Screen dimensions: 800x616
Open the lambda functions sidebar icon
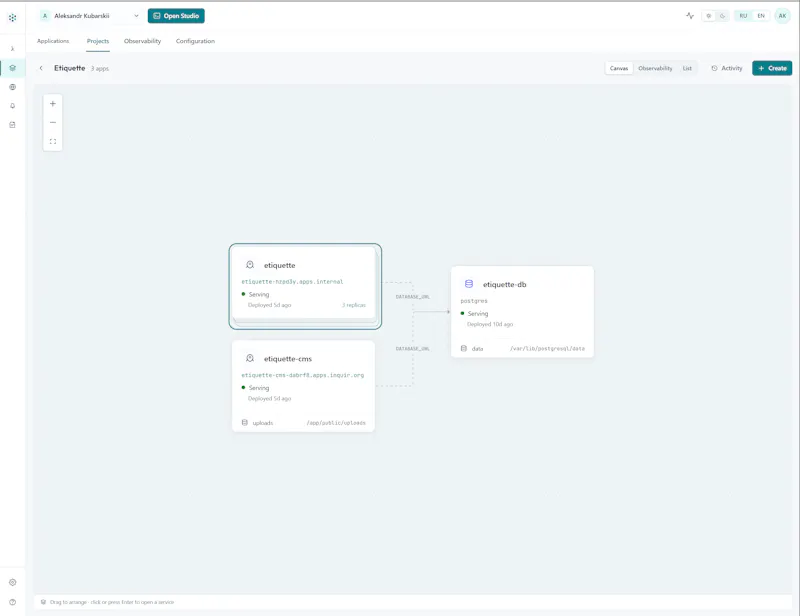click(12, 48)
